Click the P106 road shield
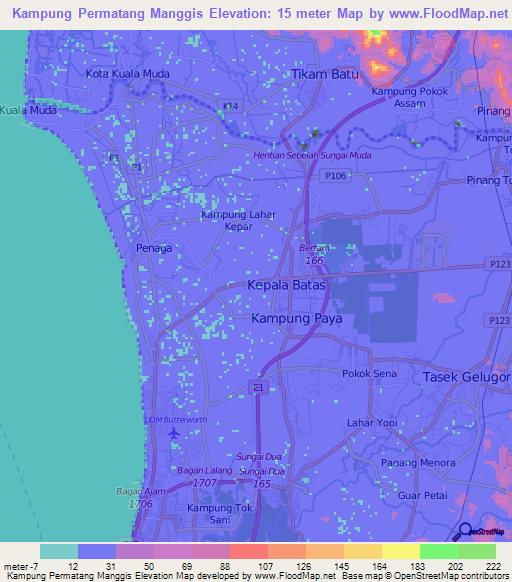Viewport: 512px width, 582px height. (x=335, y=176)
